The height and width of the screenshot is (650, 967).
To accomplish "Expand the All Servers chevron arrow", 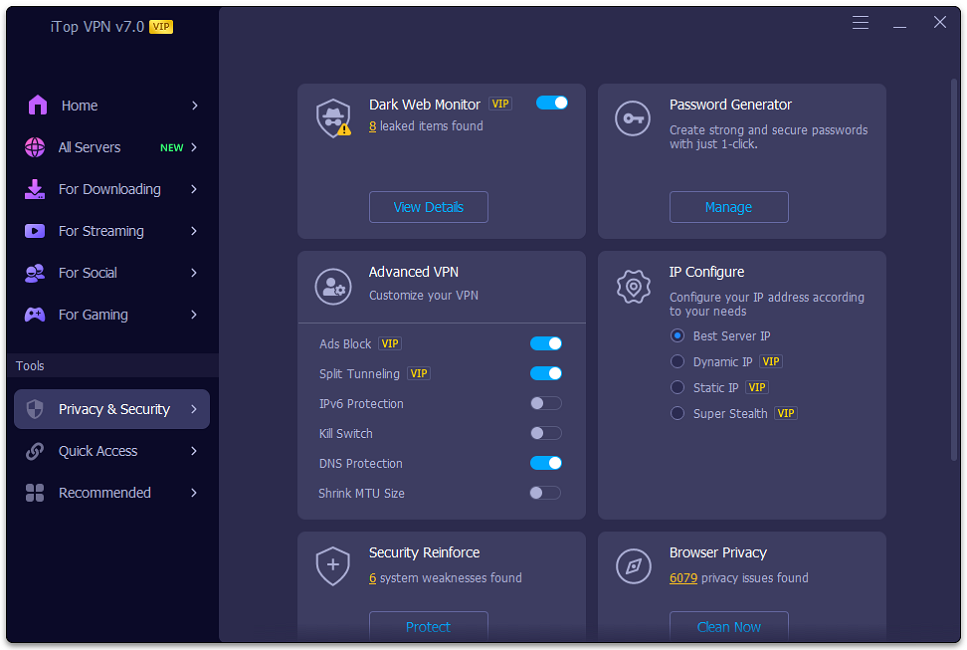I will pyautogui.click(x=194, y=147).
